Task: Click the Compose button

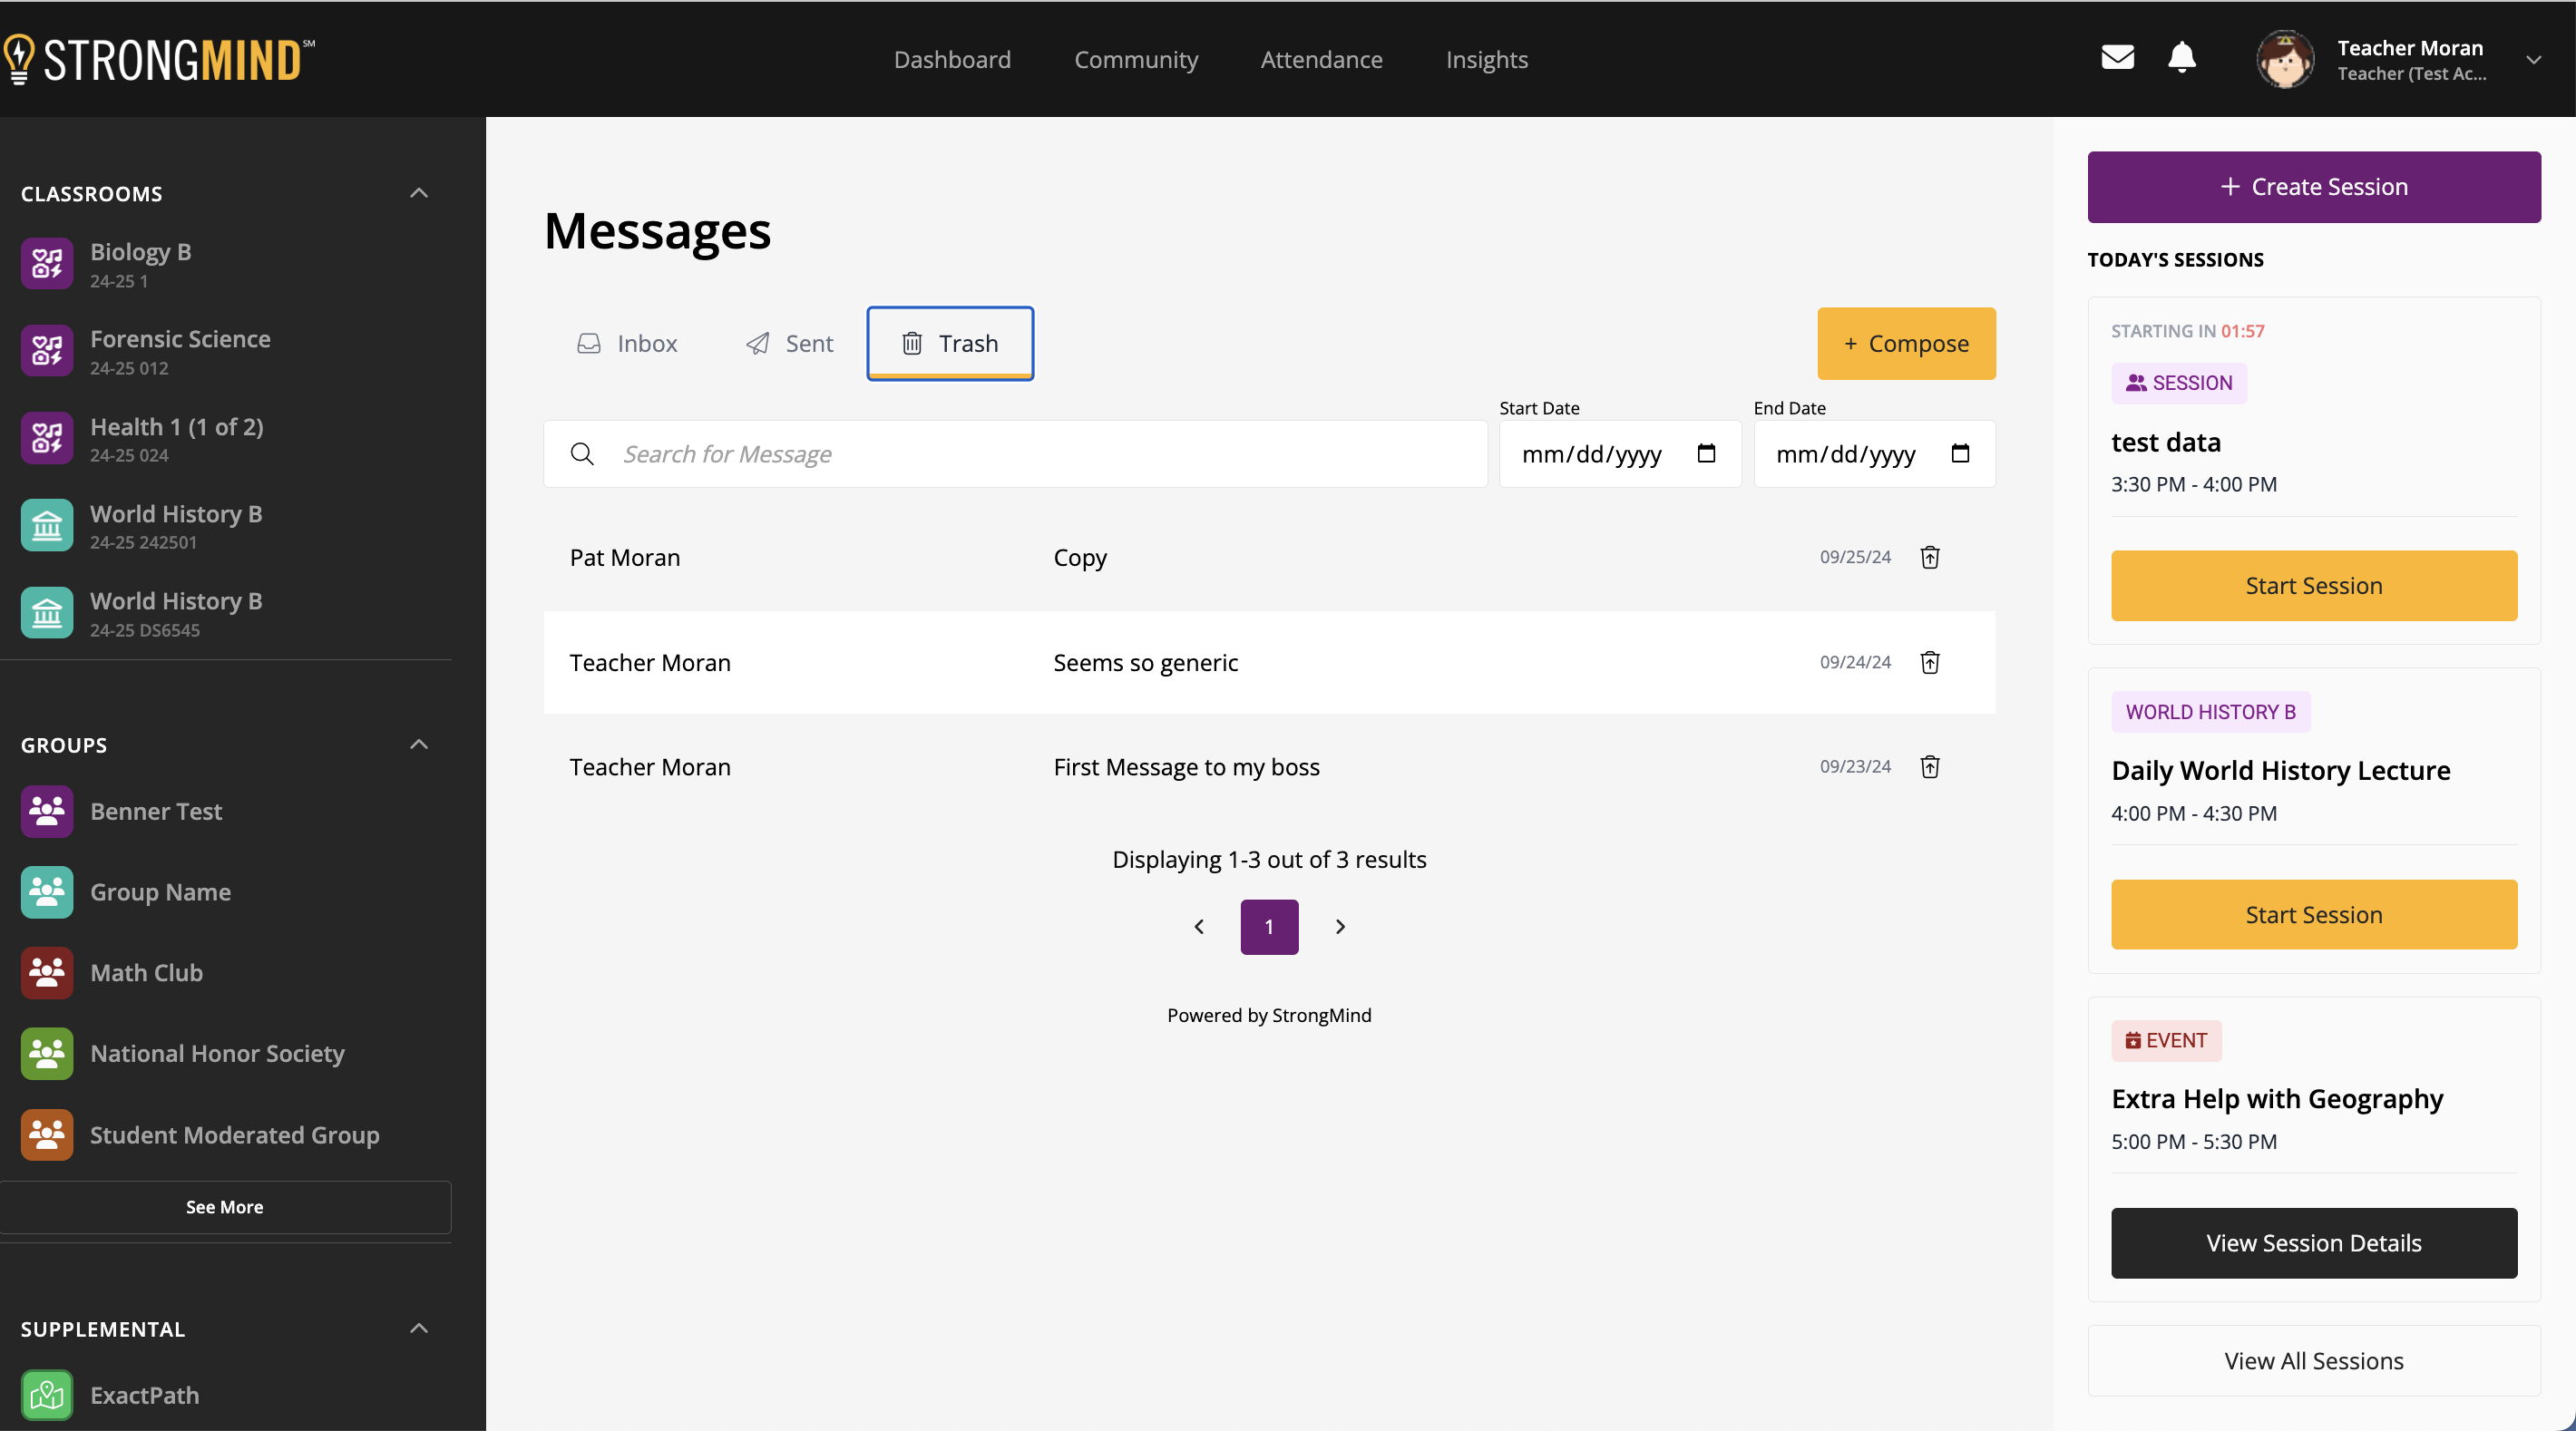Action: tap(1907, 344)
